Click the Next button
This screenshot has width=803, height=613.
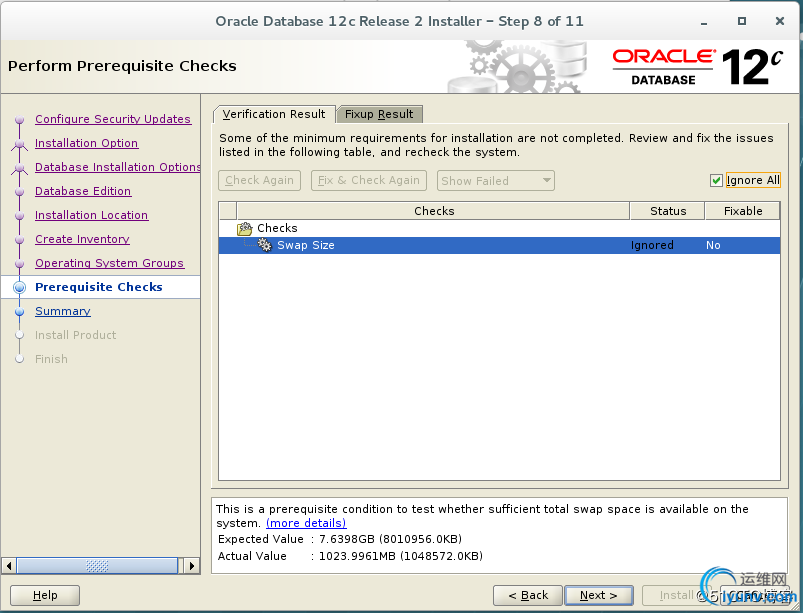coord(599,595)
